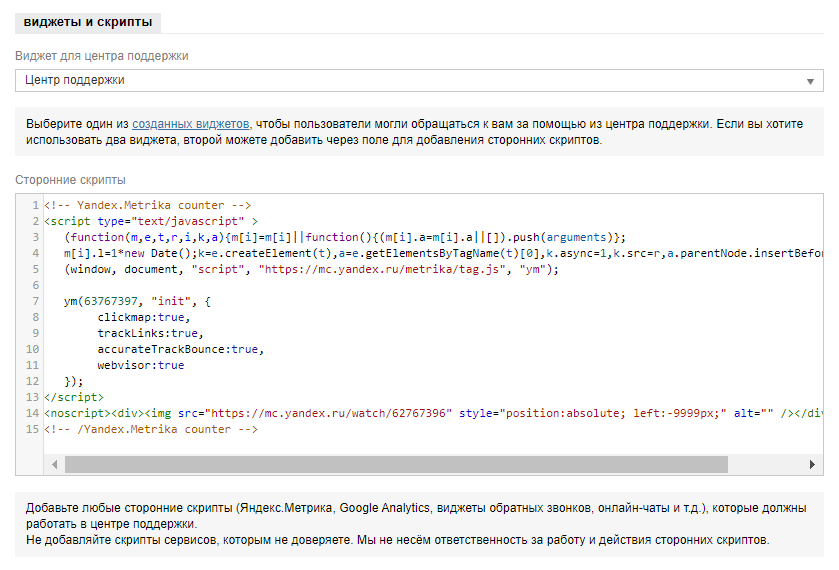
Task: Click the left arrow of the code scrollbar
Action: pyautogui.click(x=54, y=465)
